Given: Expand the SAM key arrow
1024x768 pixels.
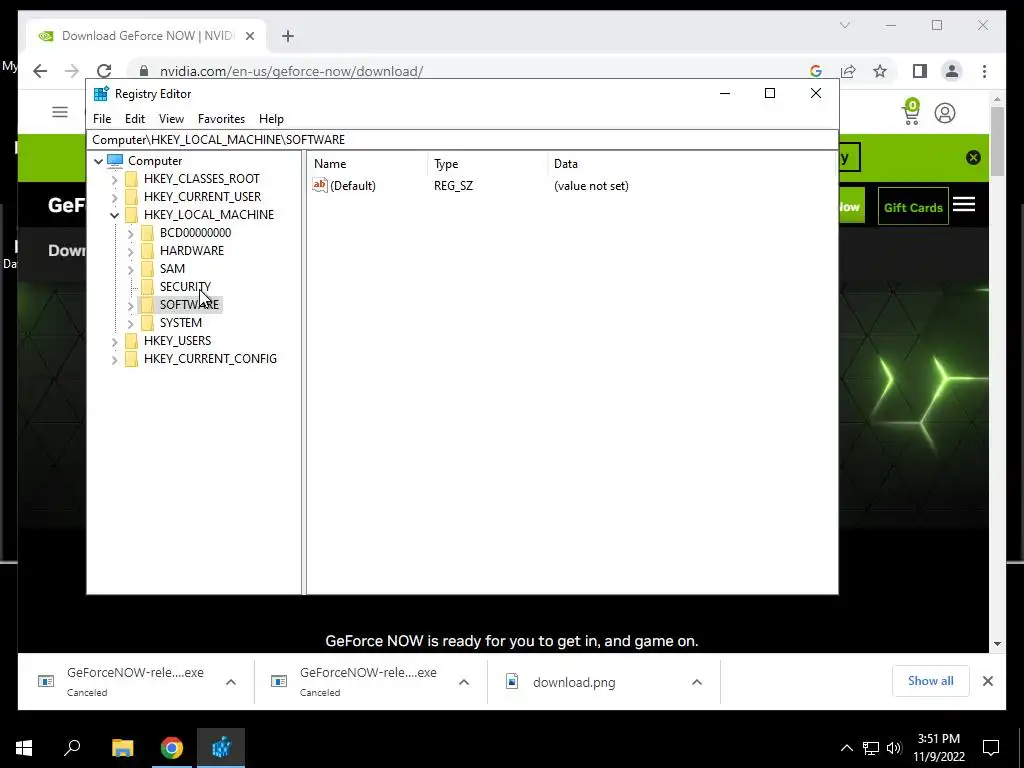Looking at the screenshot, I should click(x=130, y=269).
